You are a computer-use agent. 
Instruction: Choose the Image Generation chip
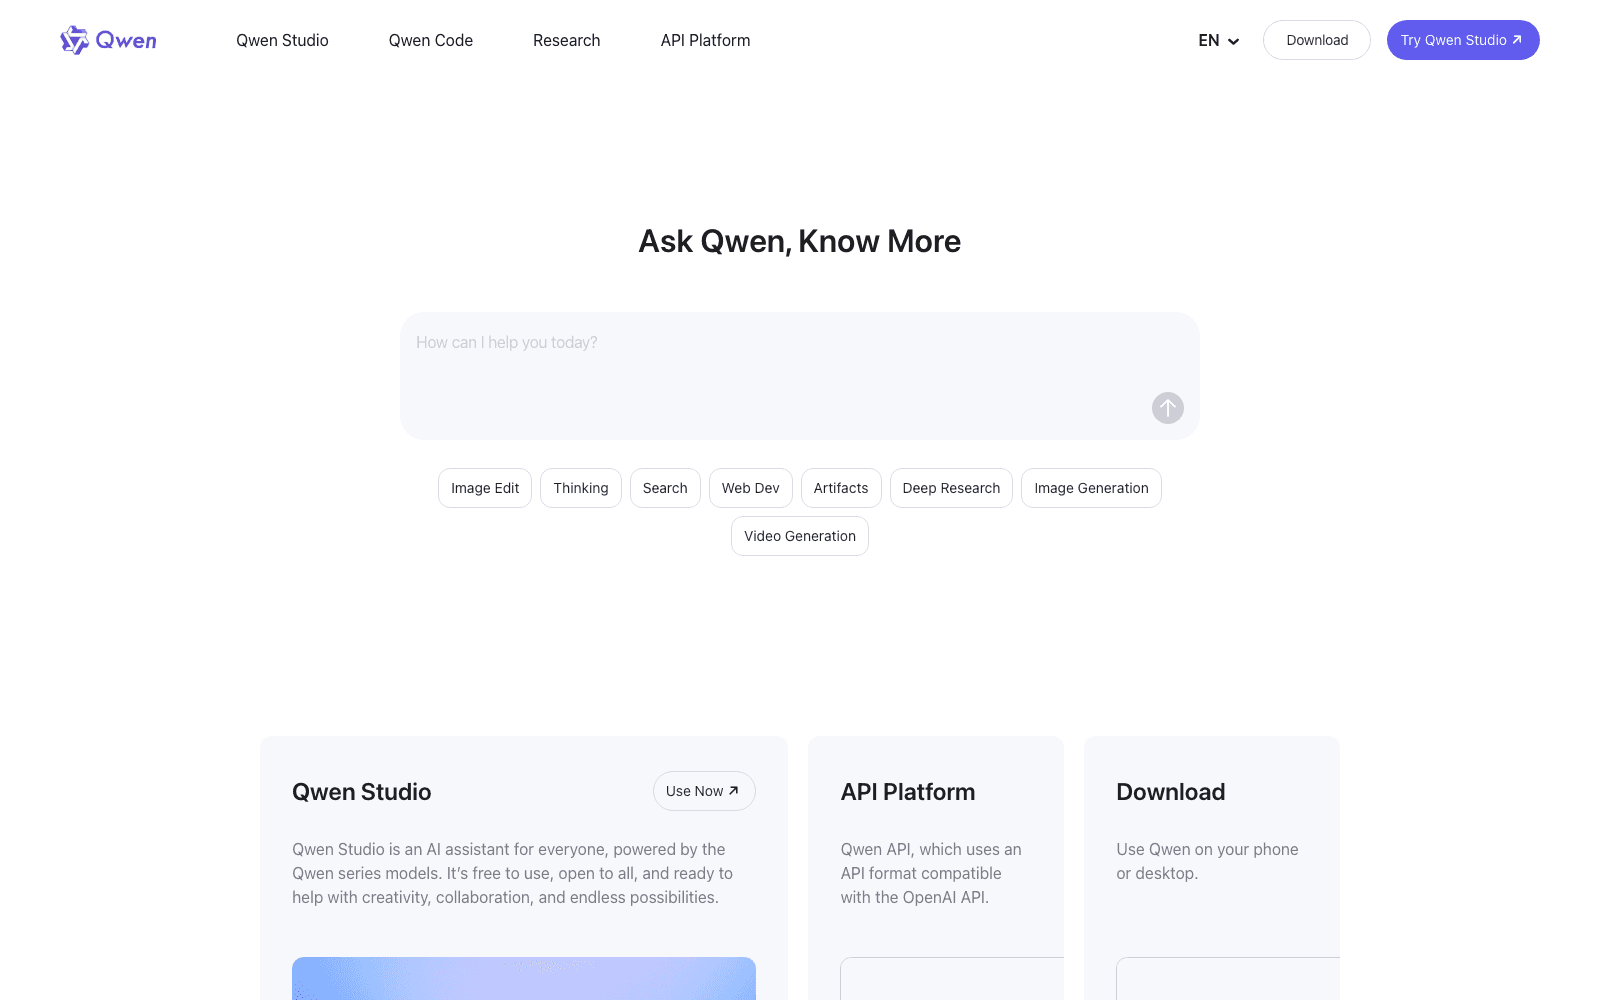pyautogui.click(x=1091, y=488)
